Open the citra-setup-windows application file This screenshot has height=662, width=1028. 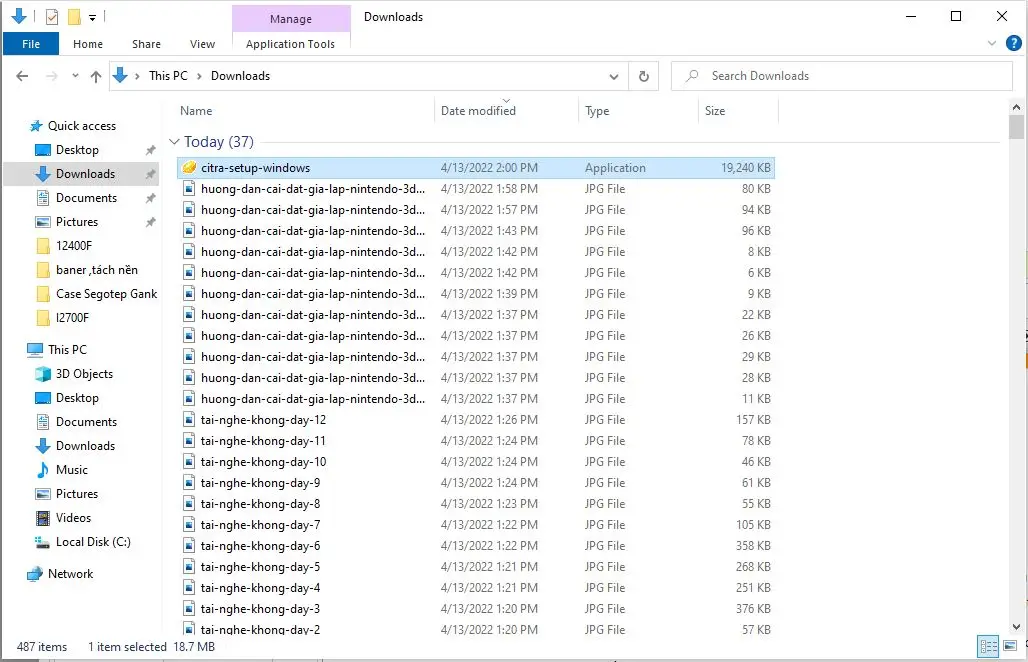click(x=255, y=168)
